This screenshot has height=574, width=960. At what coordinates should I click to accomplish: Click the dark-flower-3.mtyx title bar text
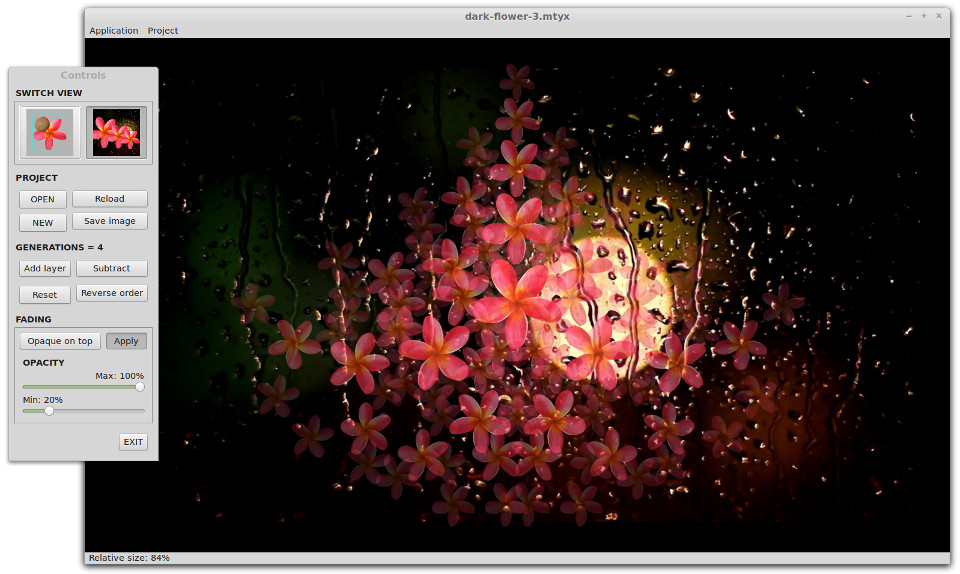(x=517, y=17)
